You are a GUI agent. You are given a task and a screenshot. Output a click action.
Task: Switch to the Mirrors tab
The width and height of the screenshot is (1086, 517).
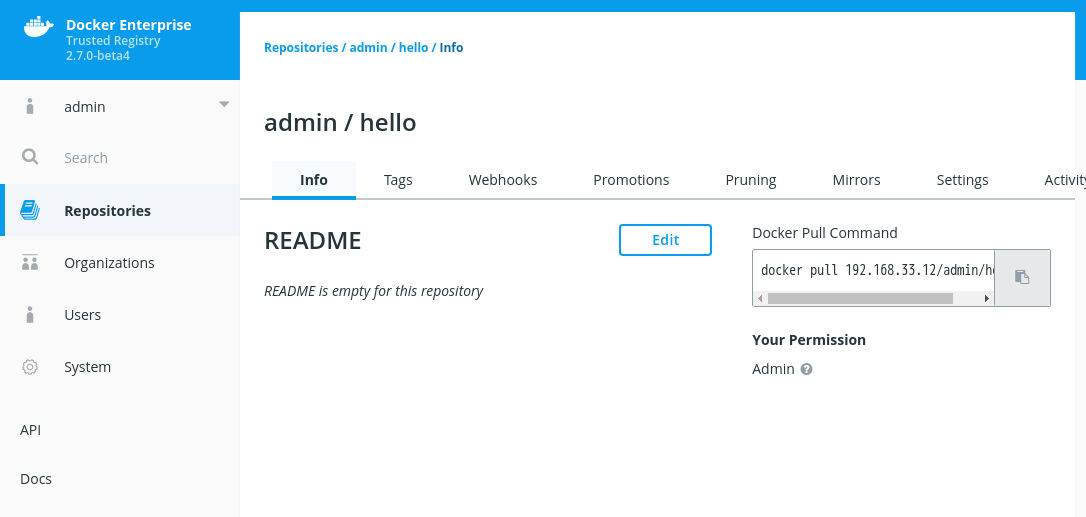(856, 180)
